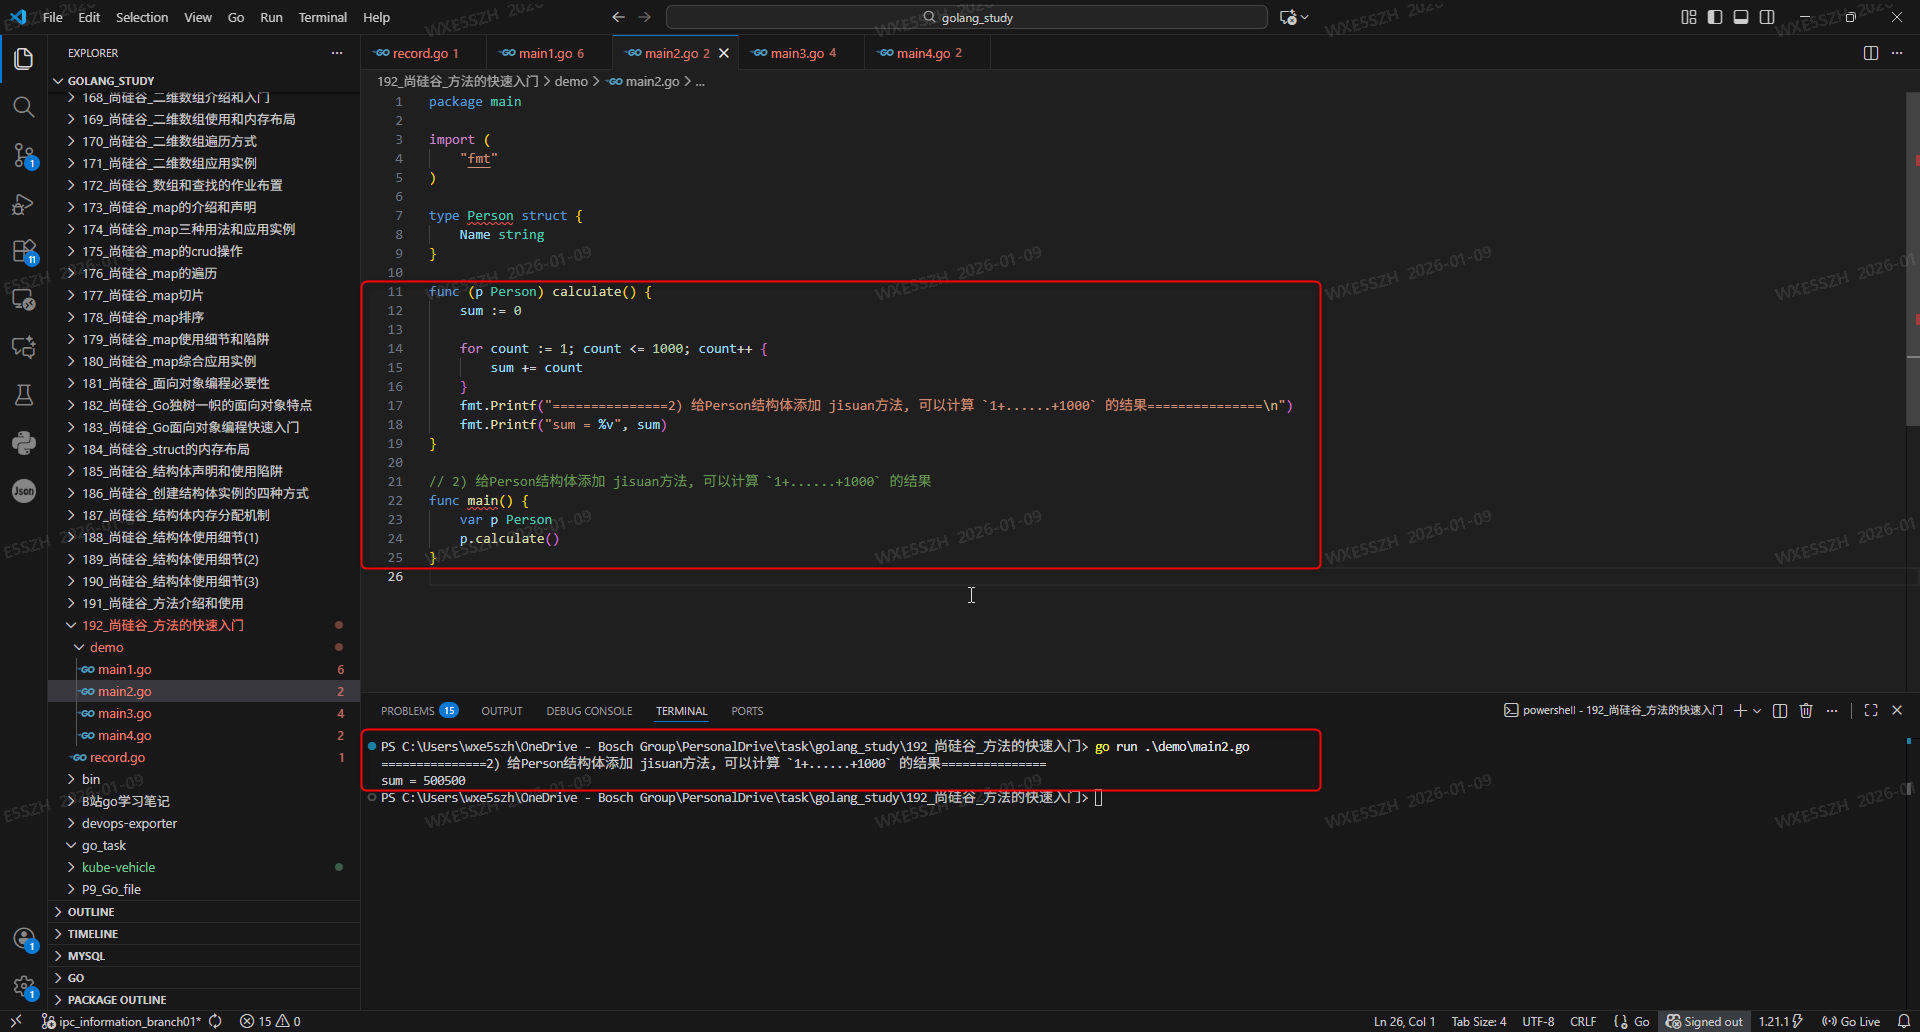The width and height of the screenshot is (1920, 1032).
Task: Click the Signed out status item
Action: [x=1704, y=1021]
